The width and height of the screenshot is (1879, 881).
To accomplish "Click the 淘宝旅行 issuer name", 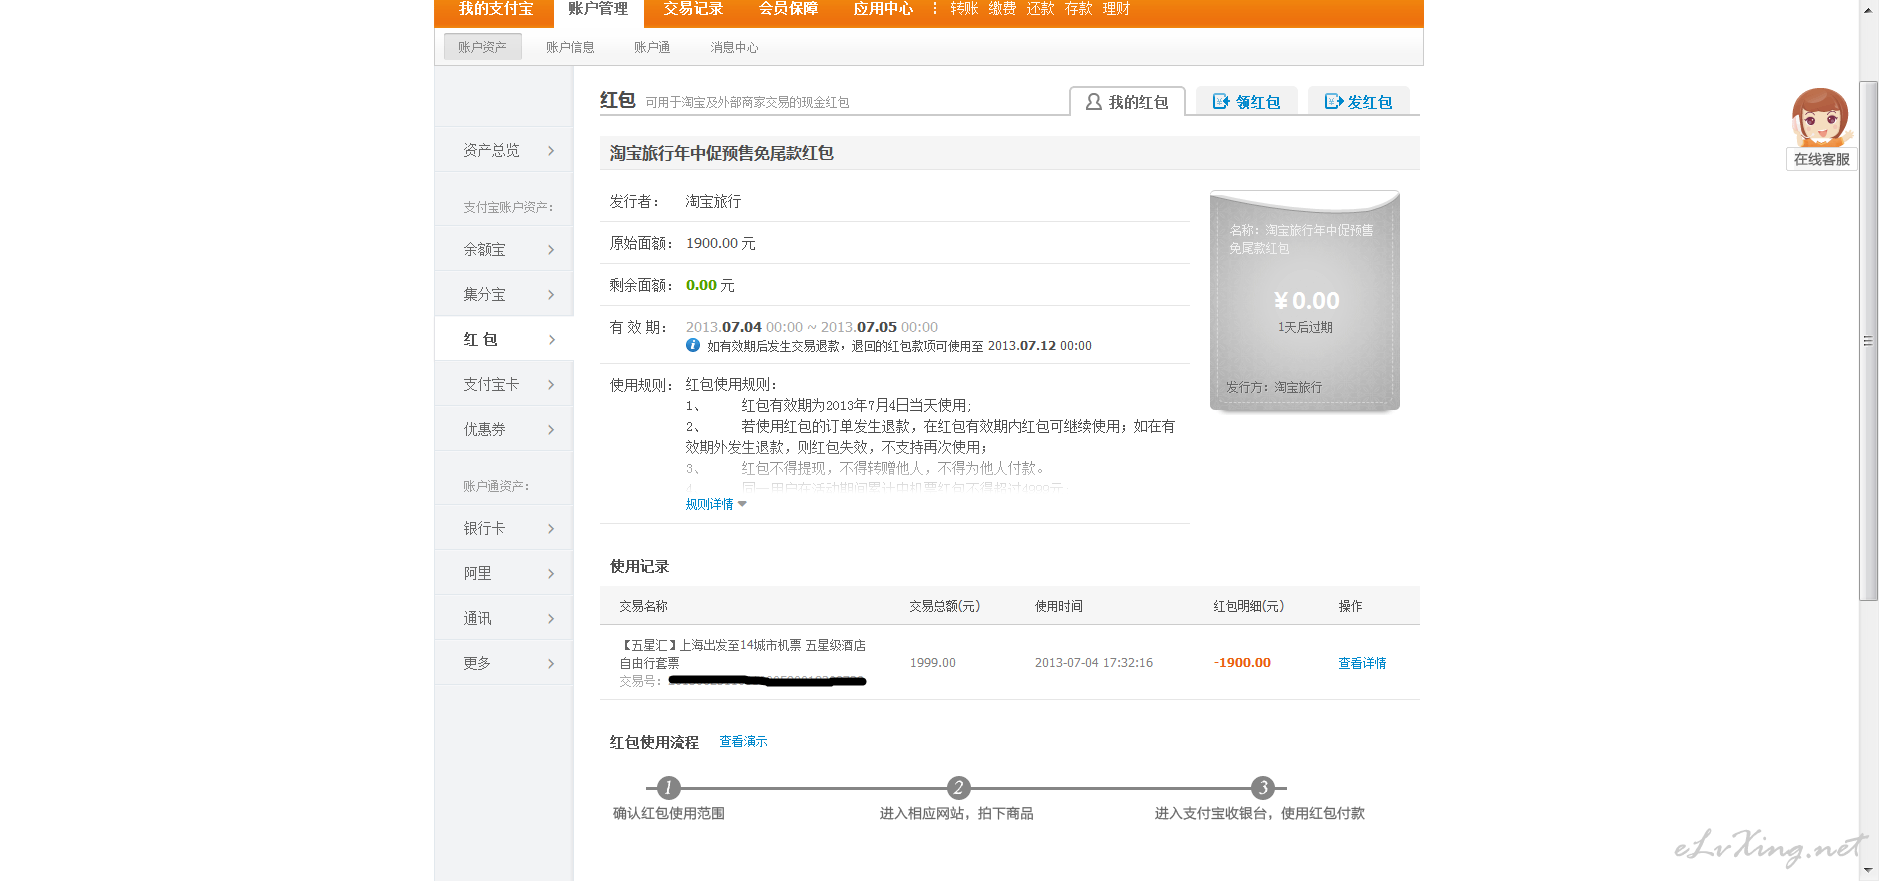I will [x=713, y=202].
